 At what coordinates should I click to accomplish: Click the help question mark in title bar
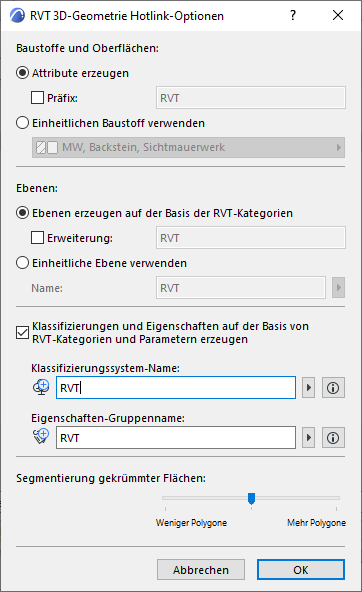pyautogui.click(x=293, y=15)
